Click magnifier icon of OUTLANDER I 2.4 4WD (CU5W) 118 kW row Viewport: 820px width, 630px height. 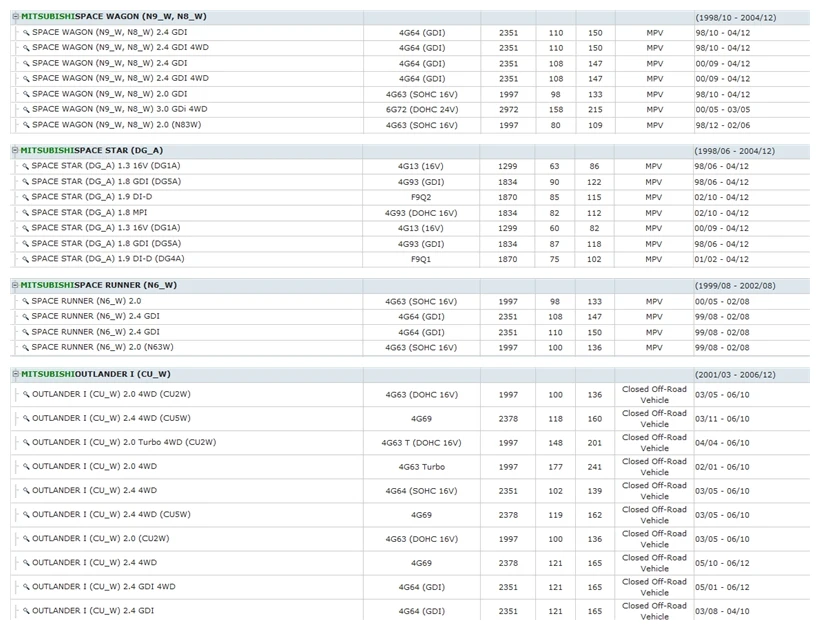pyautogui.click(x=26, y=419)
